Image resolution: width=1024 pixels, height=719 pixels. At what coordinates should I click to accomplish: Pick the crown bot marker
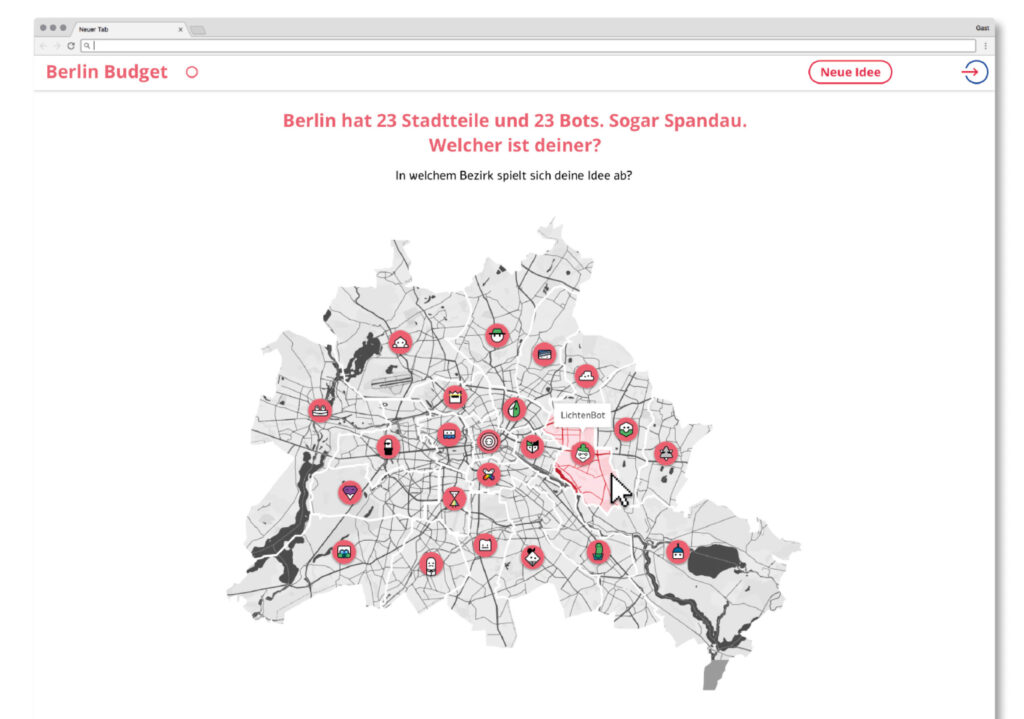point(455,398)
